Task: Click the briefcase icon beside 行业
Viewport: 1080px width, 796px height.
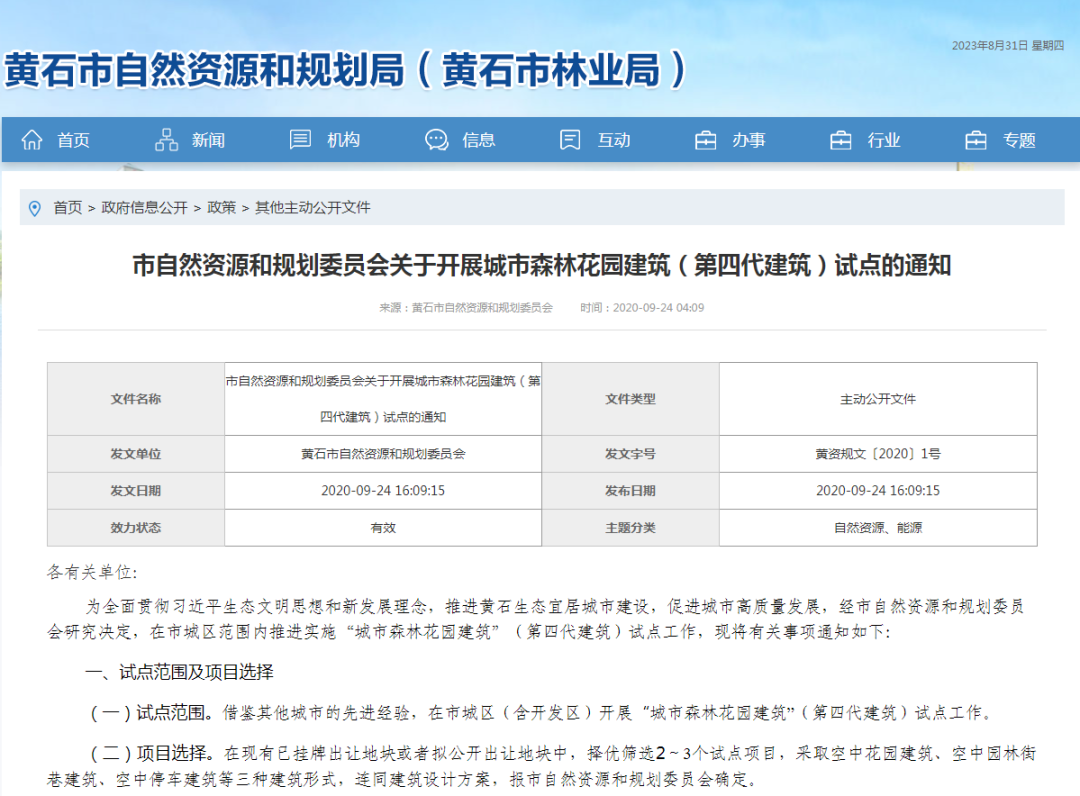Action: [840, 140]
